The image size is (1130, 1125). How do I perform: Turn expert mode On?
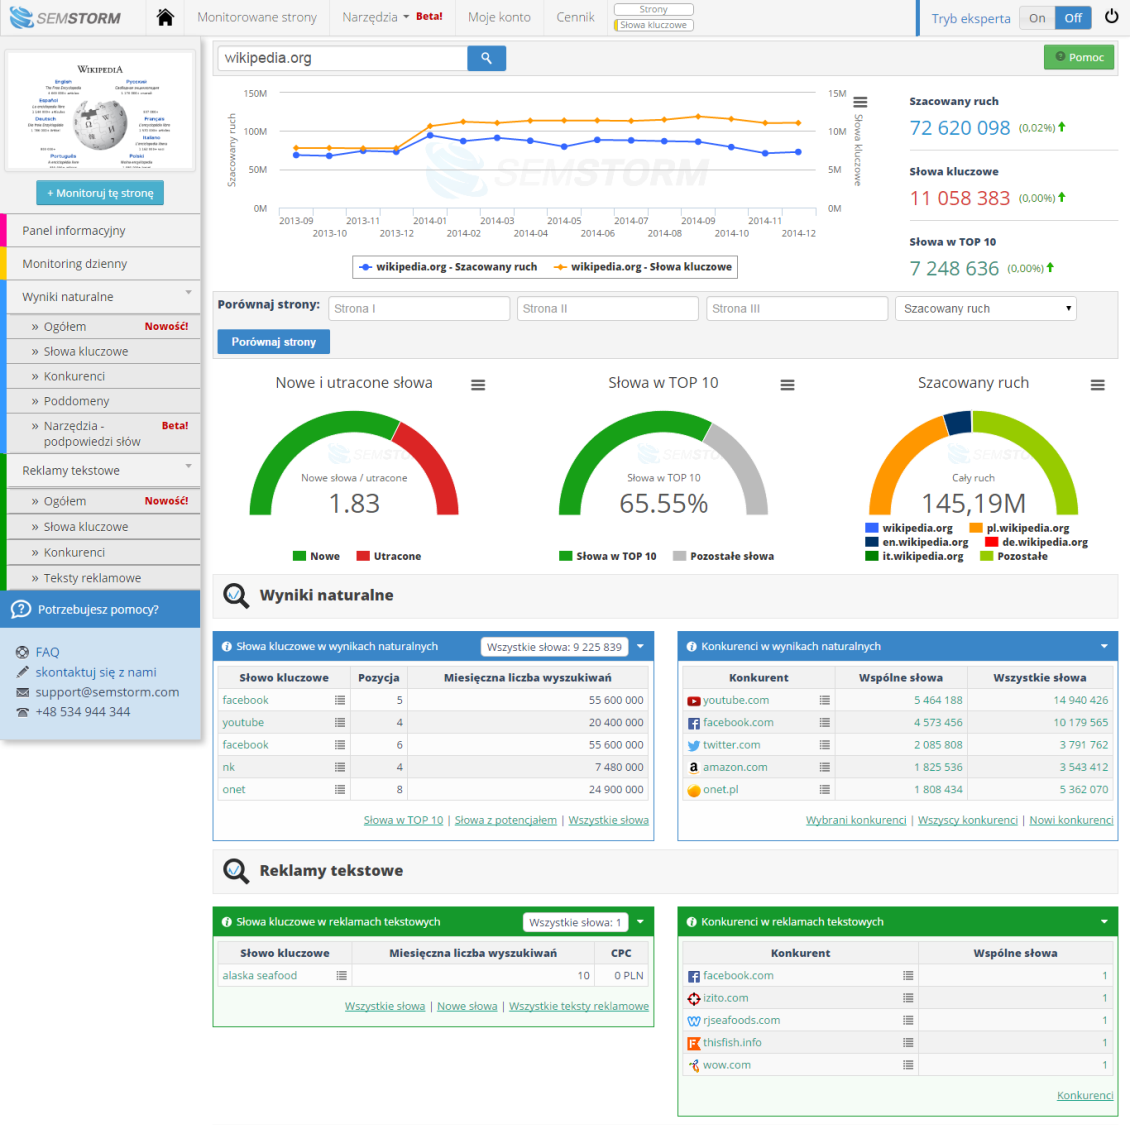[x=1037, y=18]
